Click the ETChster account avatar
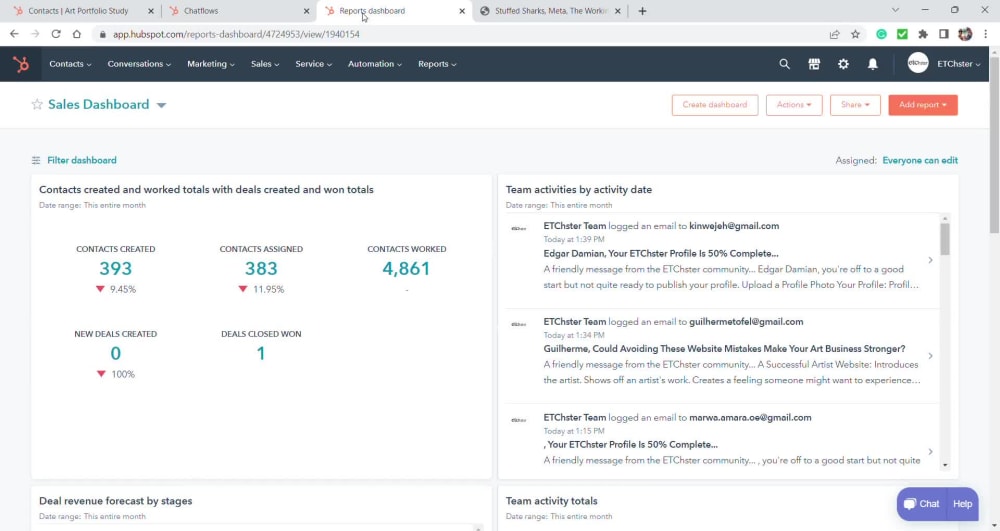The width and height of the screenshot is (1000, 531). [x=918, y=63]
